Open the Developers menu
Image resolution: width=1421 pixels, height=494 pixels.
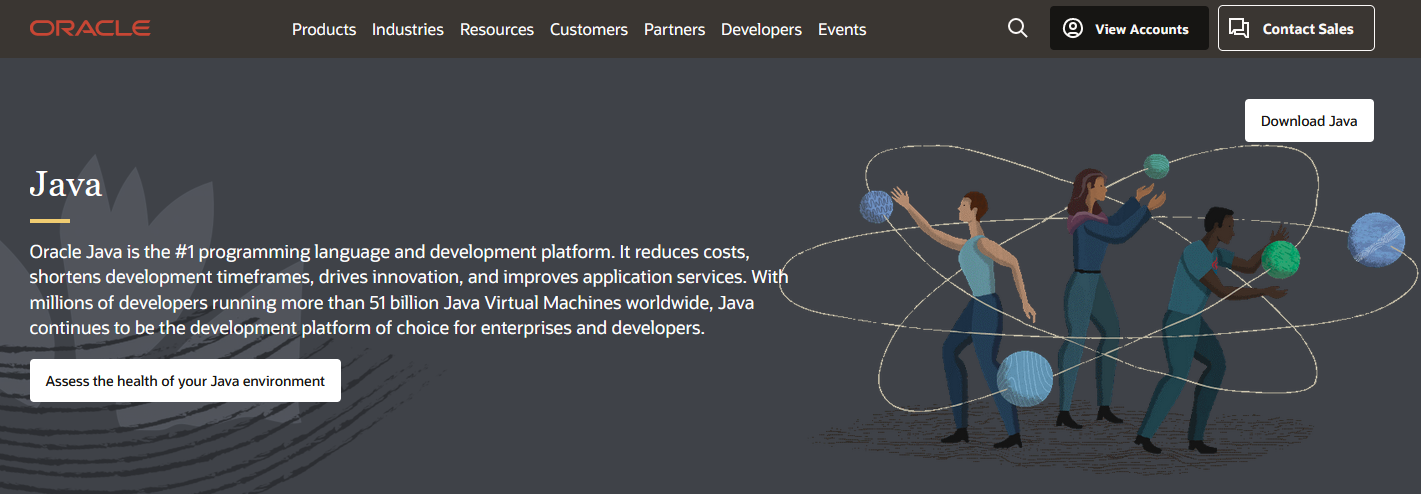pyautogui.click(x=761, y=29)
